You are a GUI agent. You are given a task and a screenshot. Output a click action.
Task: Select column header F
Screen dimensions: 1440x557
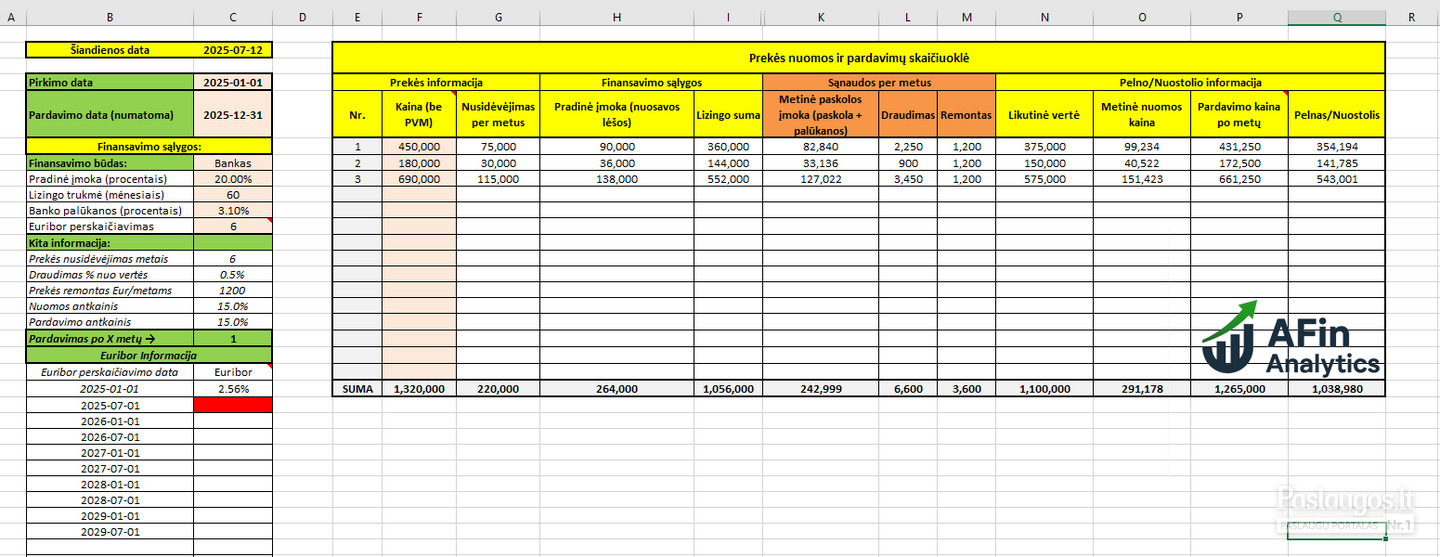click(x=419, y=18)
